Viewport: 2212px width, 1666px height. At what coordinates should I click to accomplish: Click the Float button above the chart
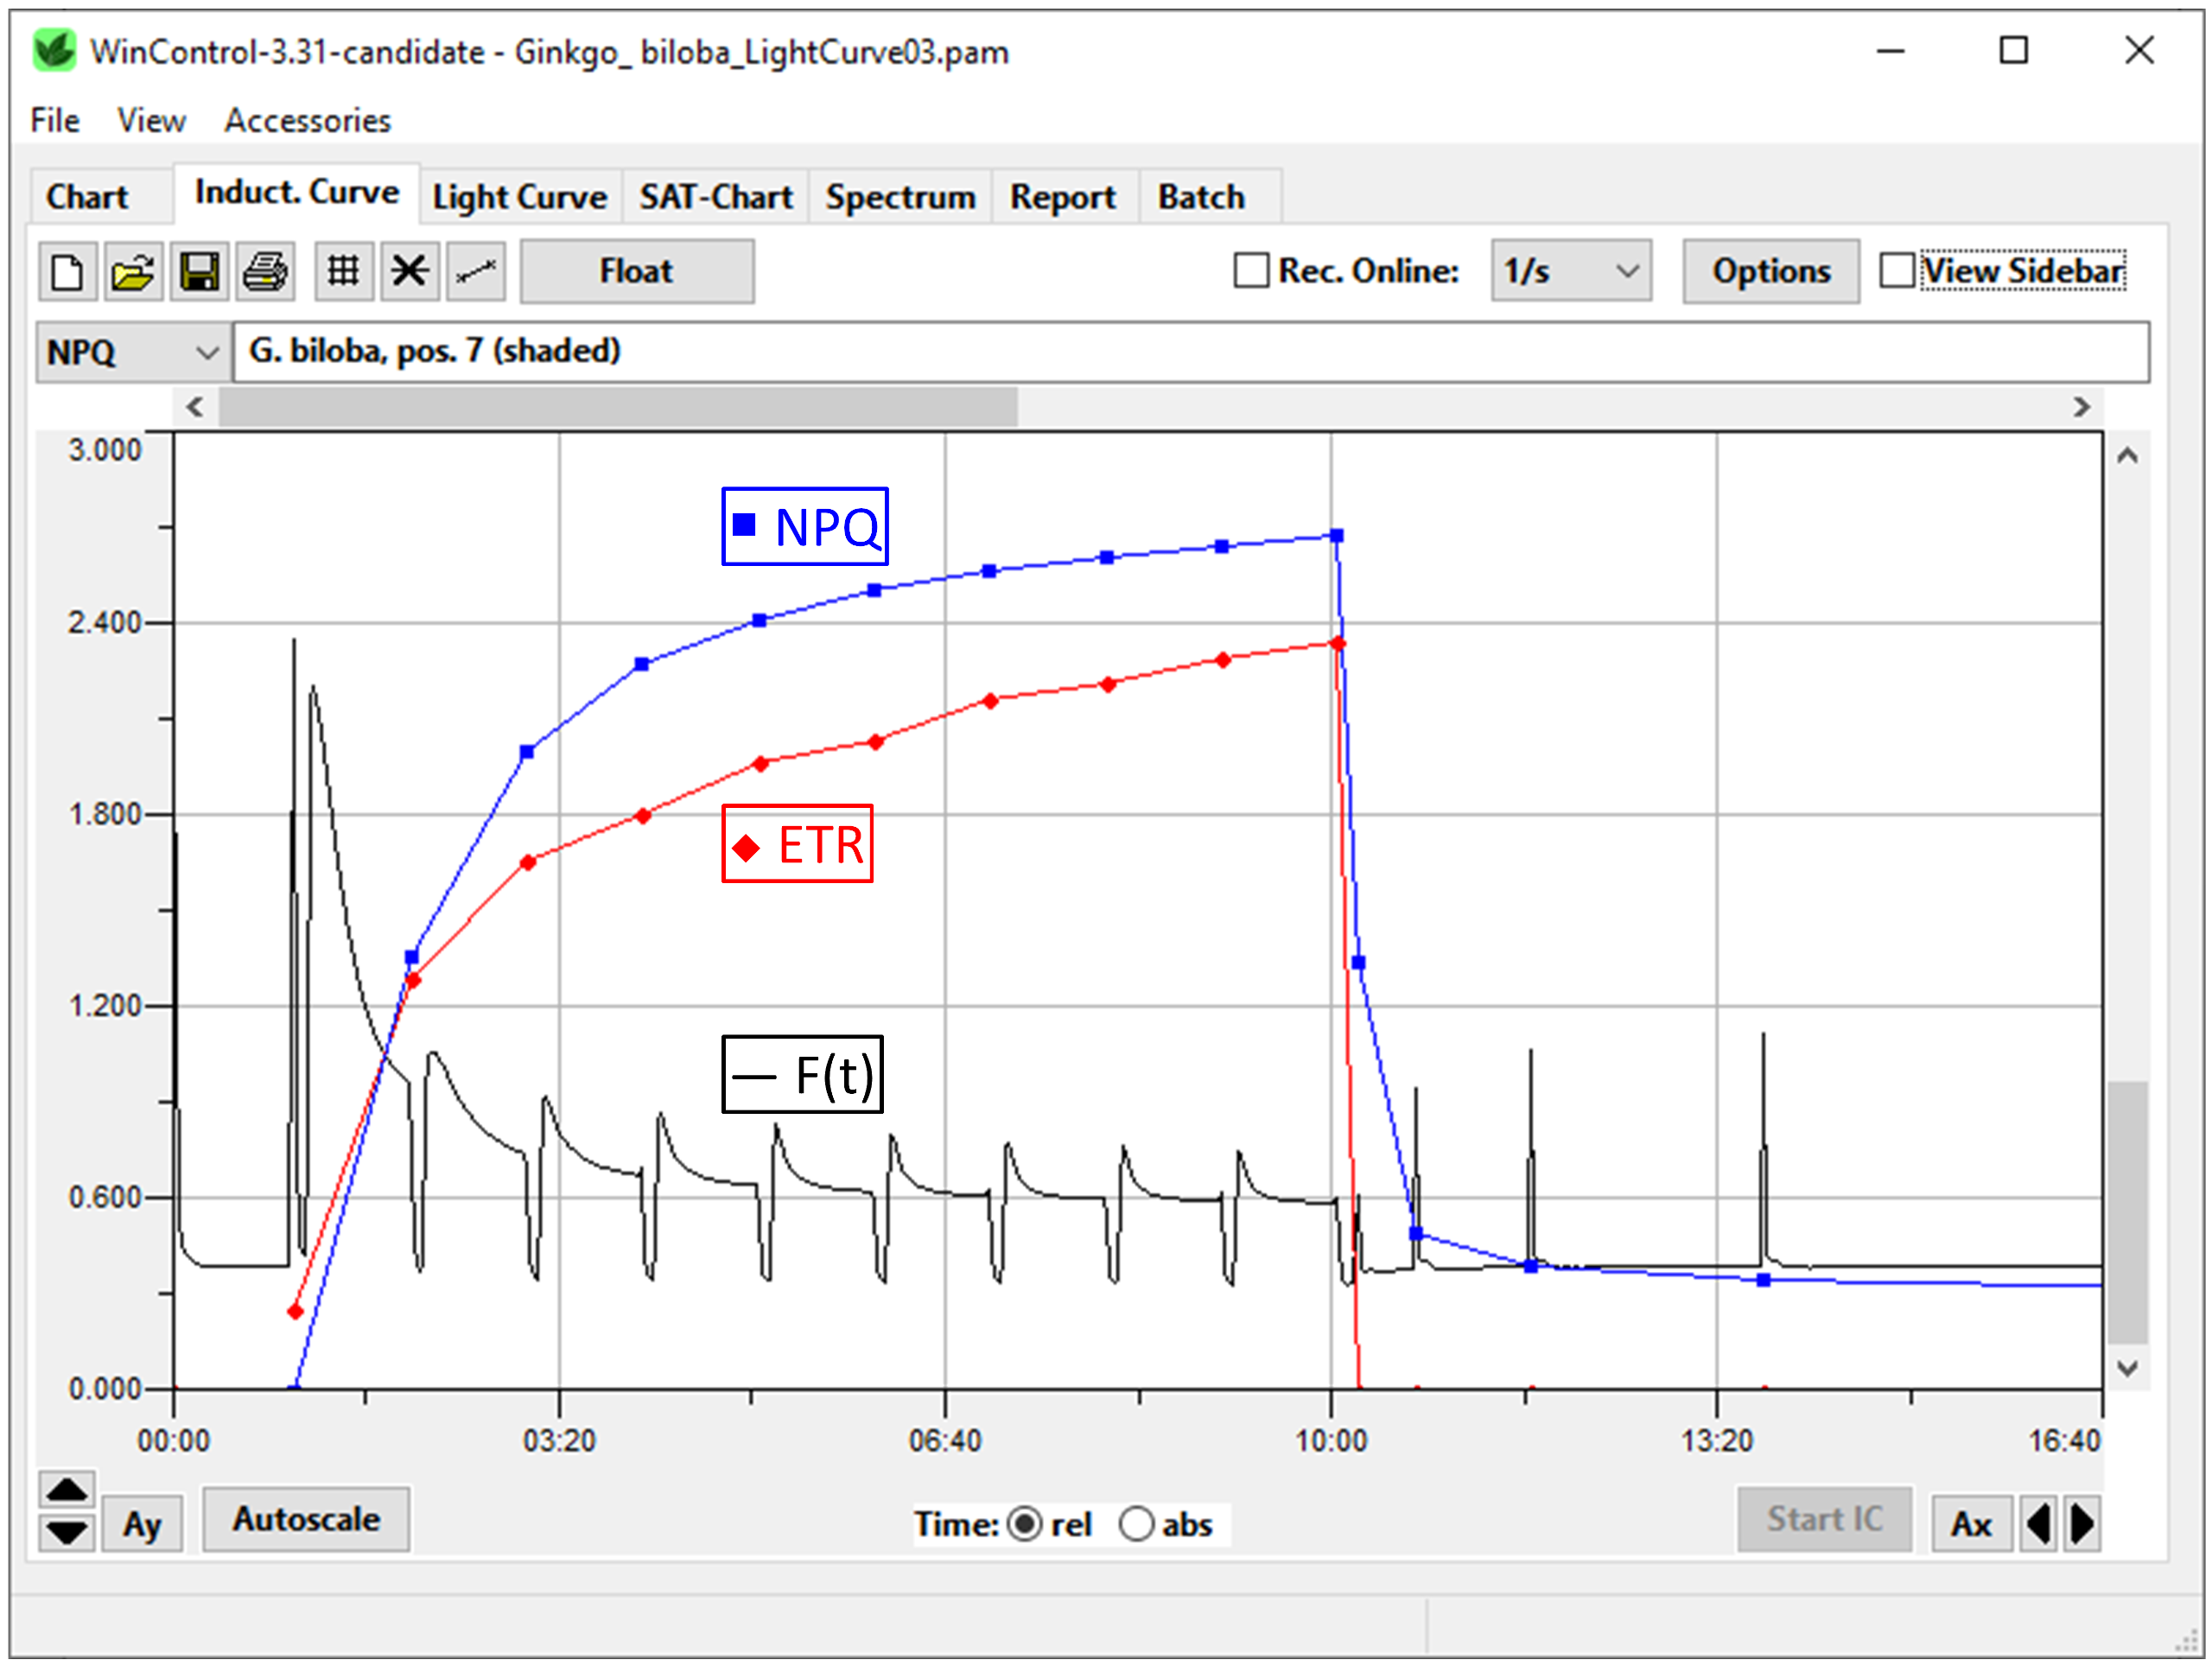click(x=636, y=271)
